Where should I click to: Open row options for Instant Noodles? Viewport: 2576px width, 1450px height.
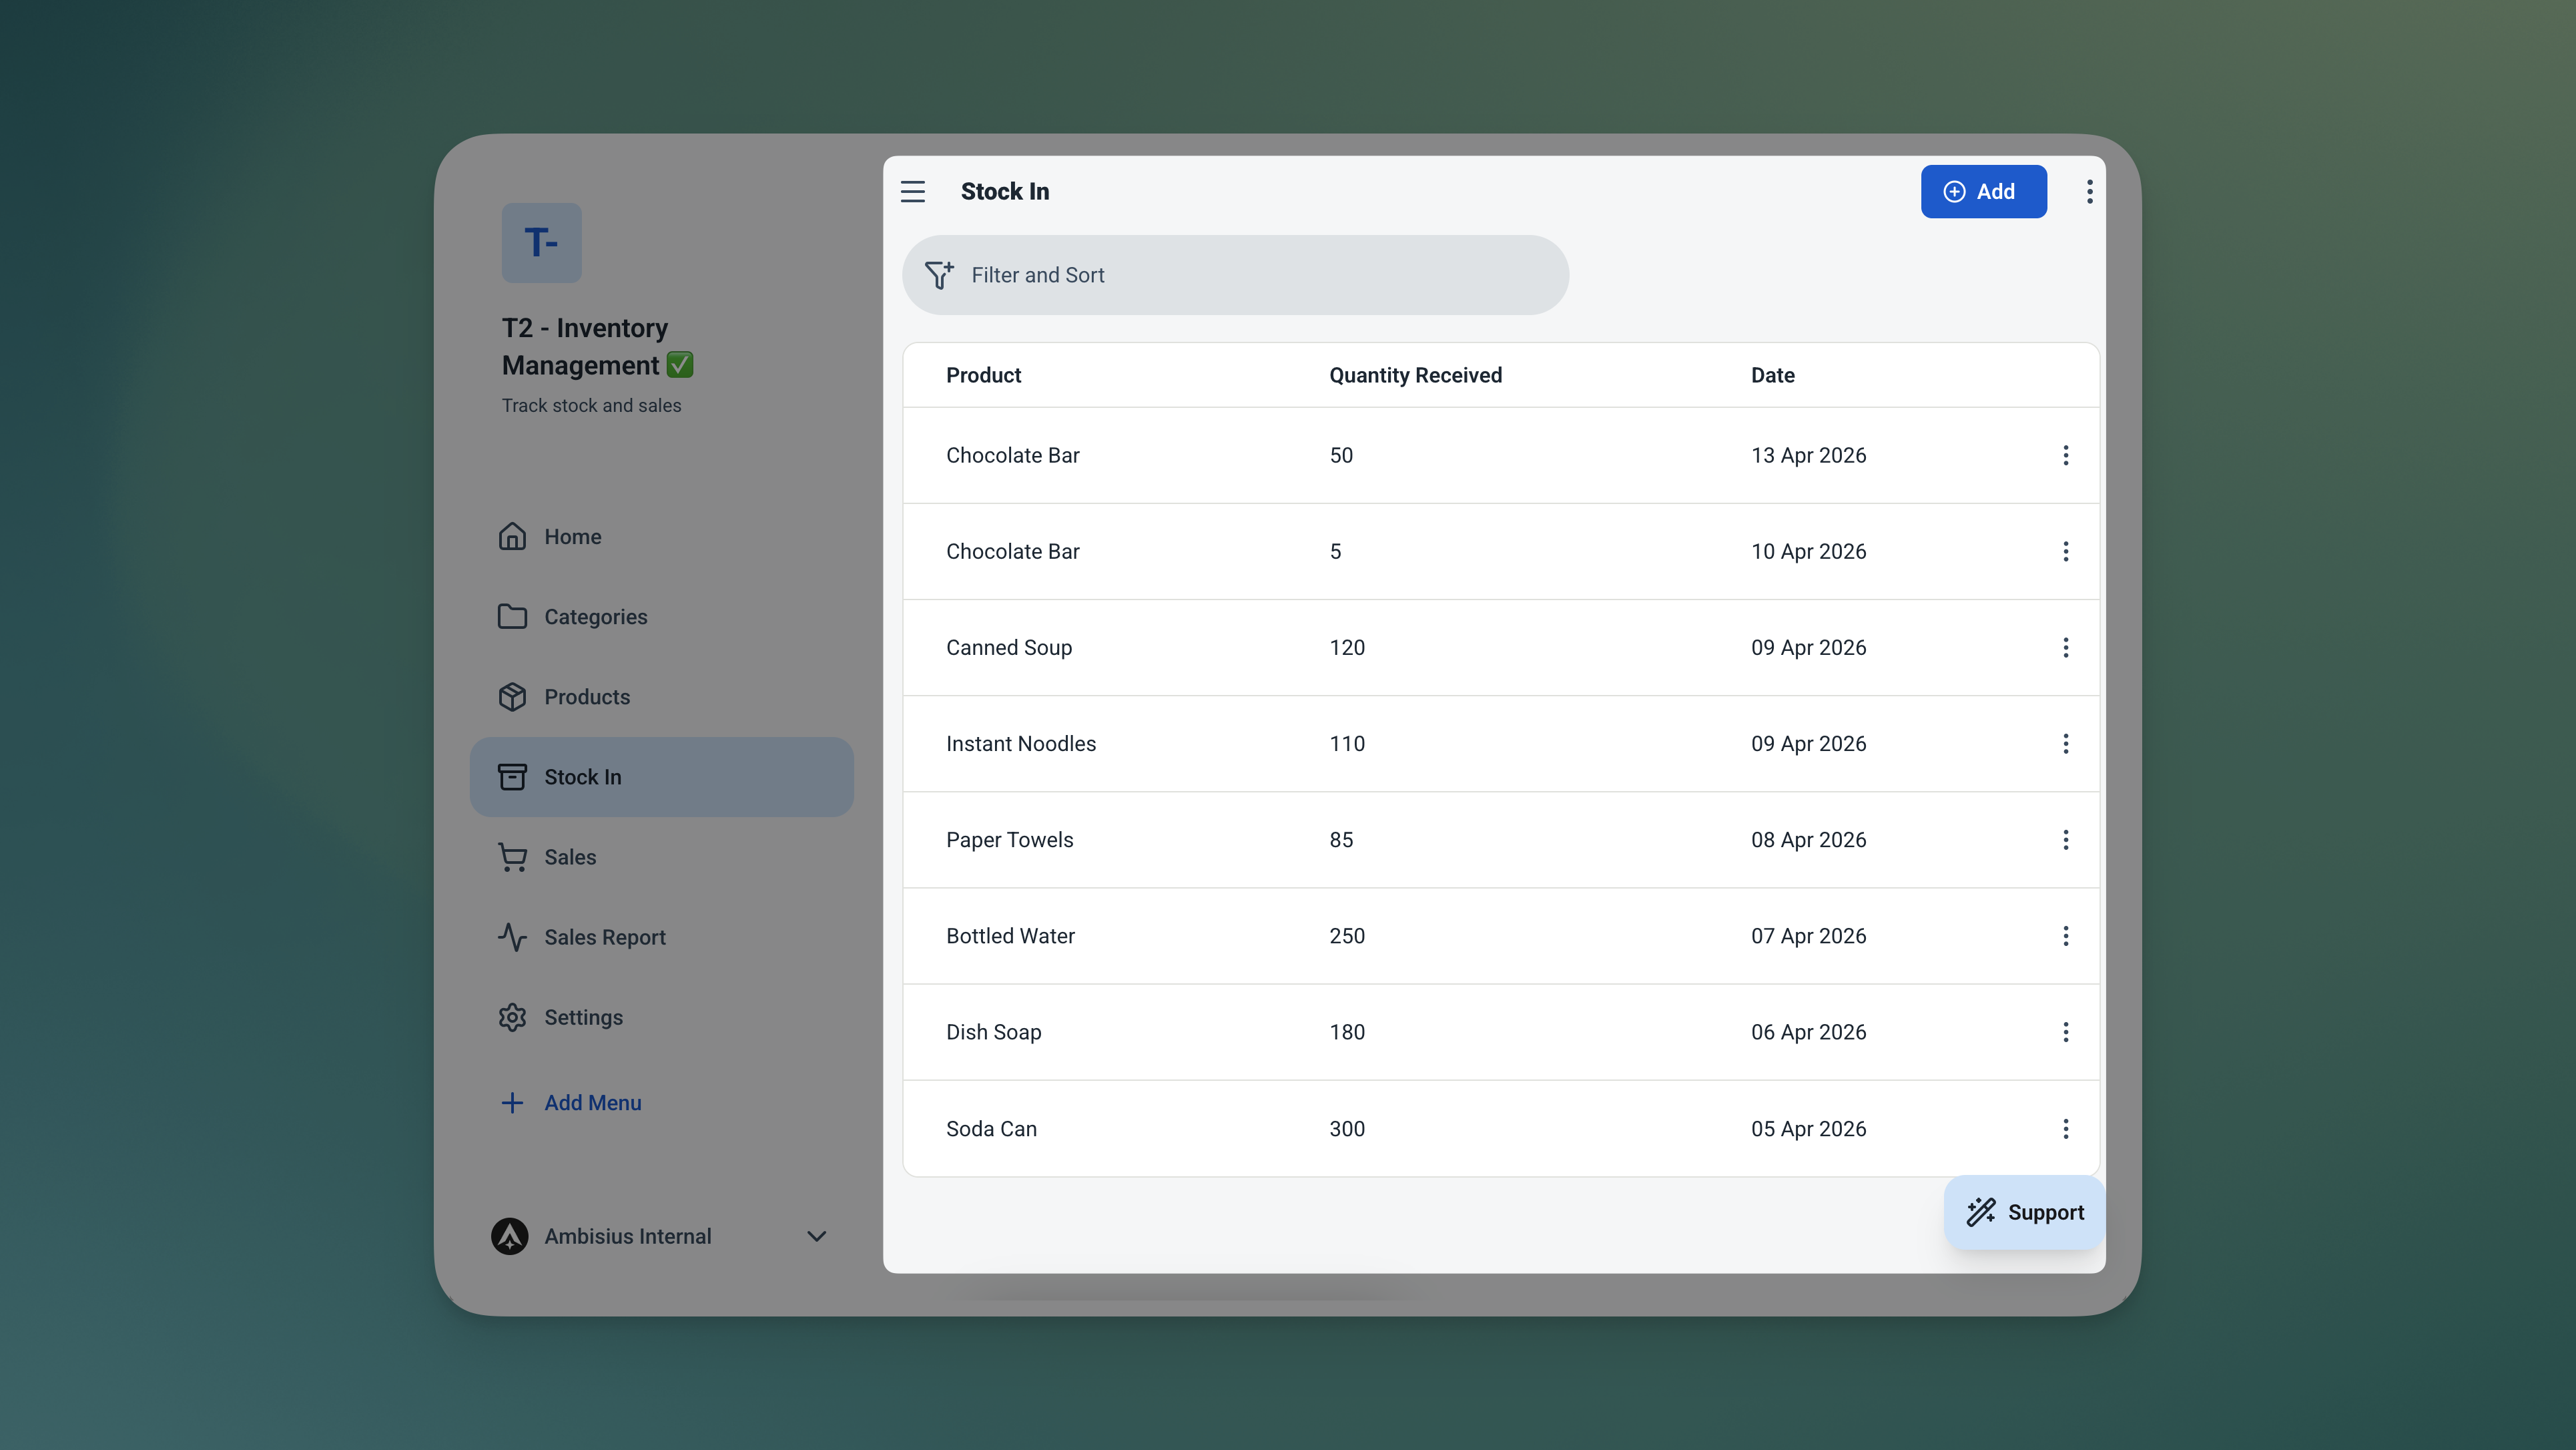click(x=2065, y=743)
